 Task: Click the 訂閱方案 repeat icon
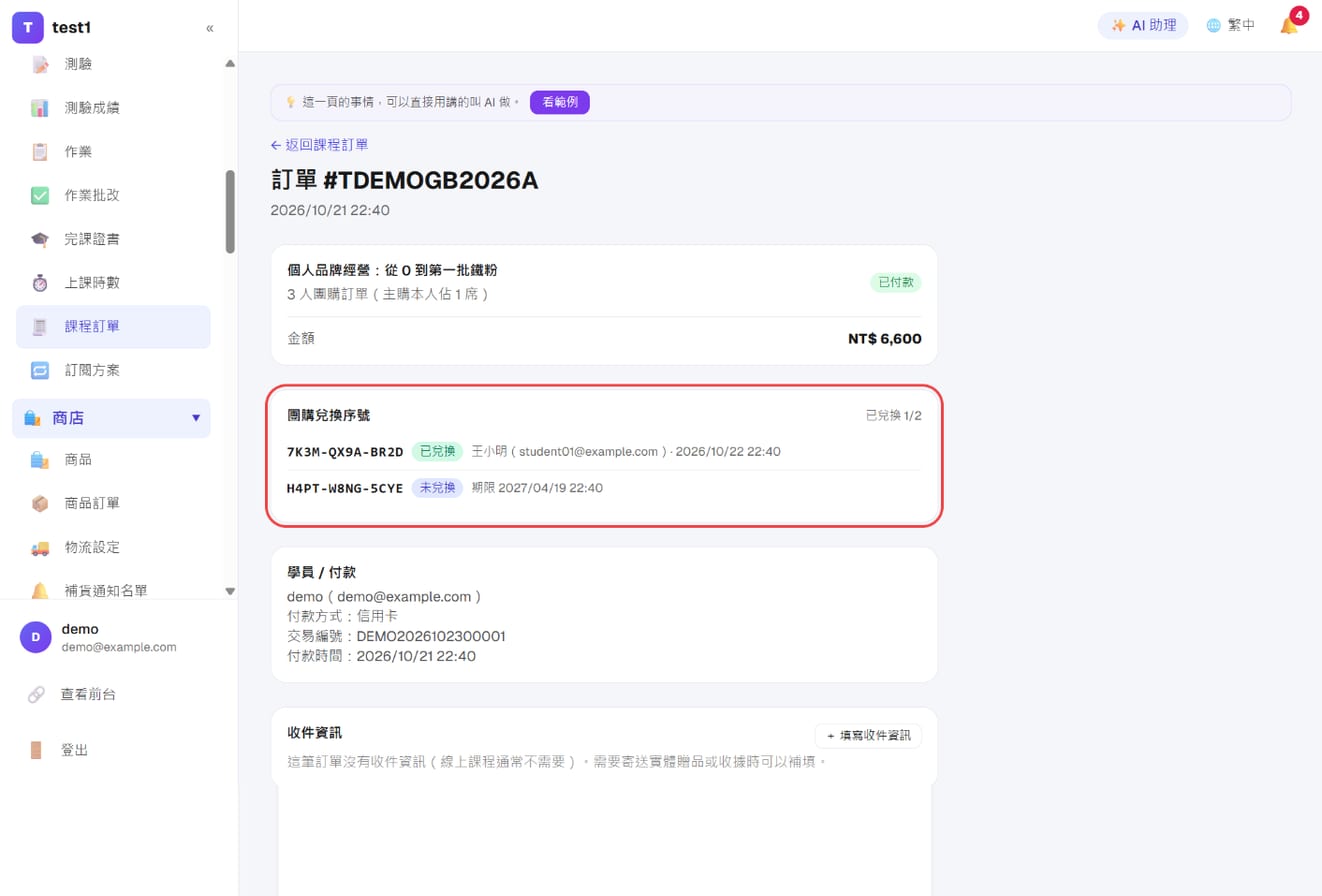click(40, 370)
